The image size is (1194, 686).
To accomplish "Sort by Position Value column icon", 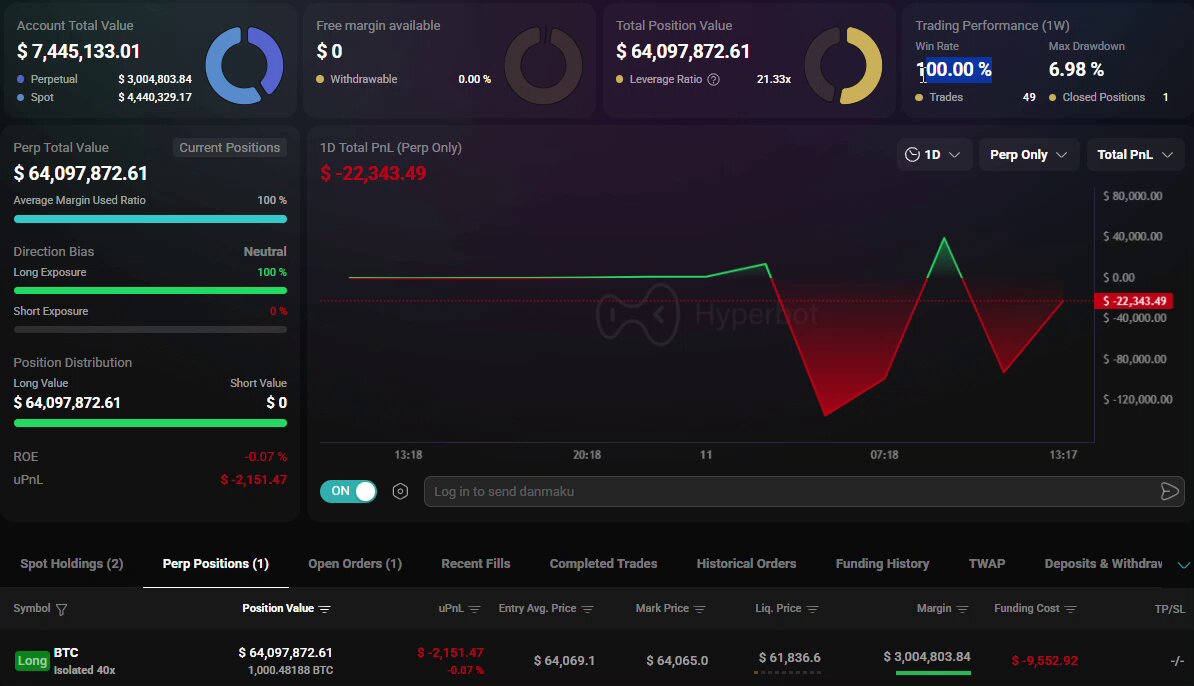I will coord(325,609).
